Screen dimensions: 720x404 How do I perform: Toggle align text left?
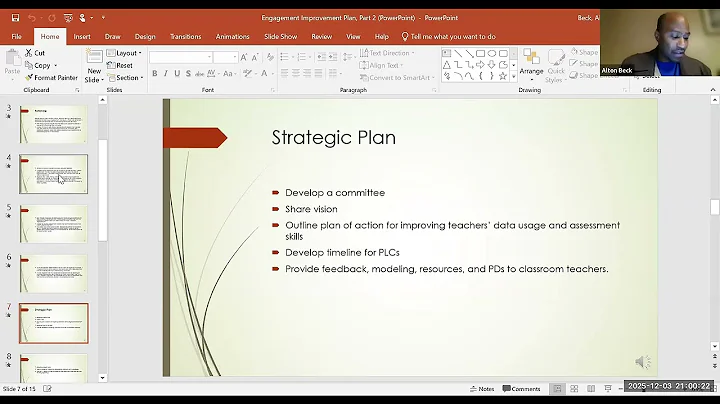(x=285, y=73)
